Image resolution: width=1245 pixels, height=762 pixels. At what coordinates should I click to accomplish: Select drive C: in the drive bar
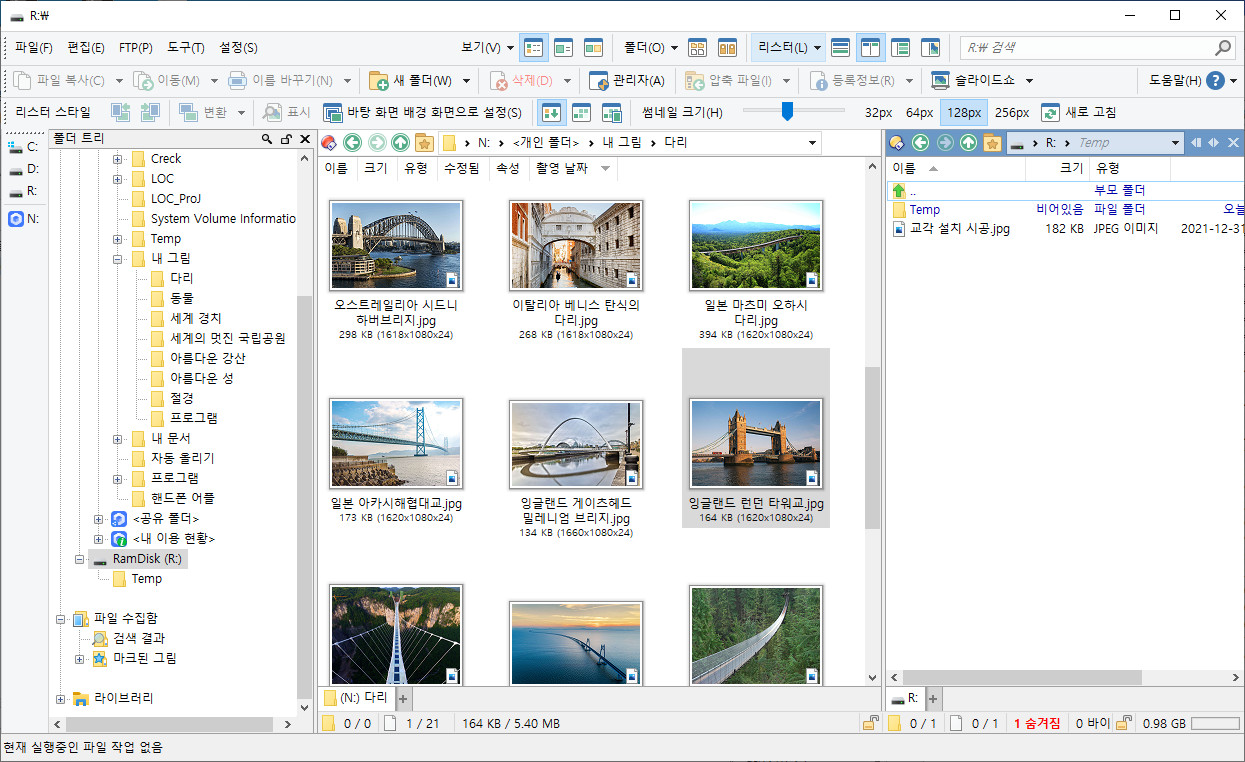pos(23,147)
